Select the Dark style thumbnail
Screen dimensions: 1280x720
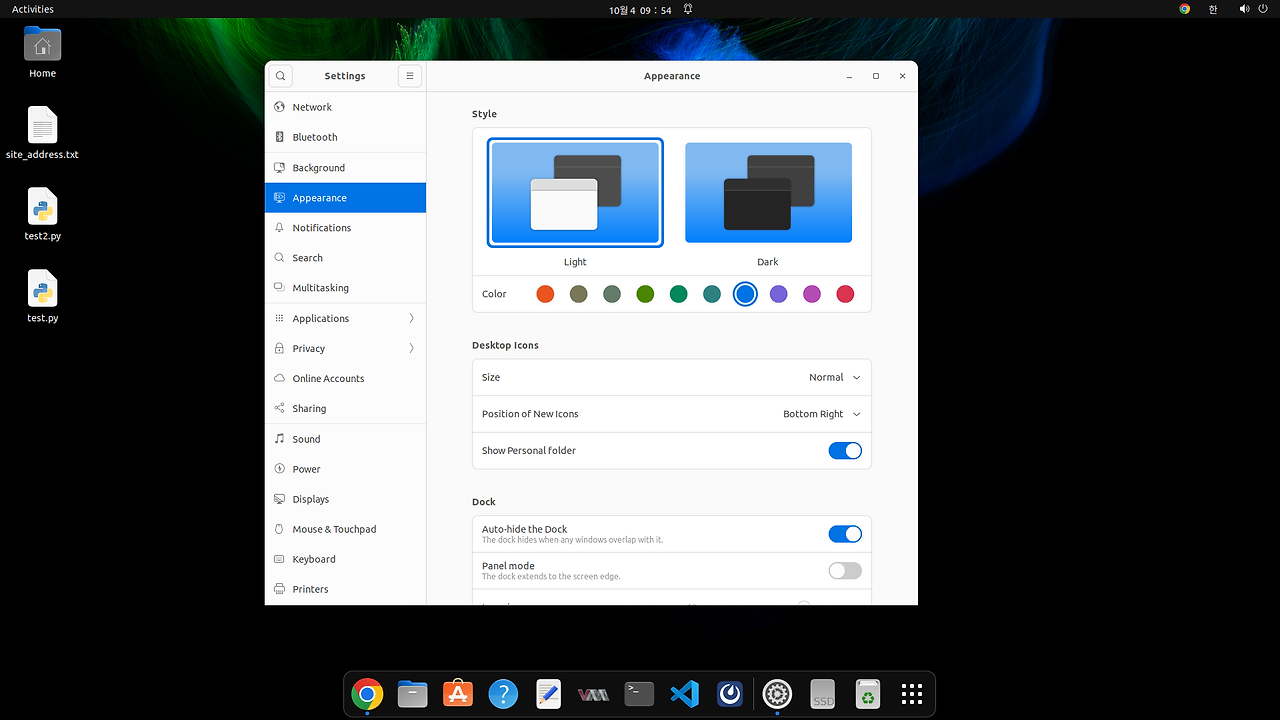(768, 193)
